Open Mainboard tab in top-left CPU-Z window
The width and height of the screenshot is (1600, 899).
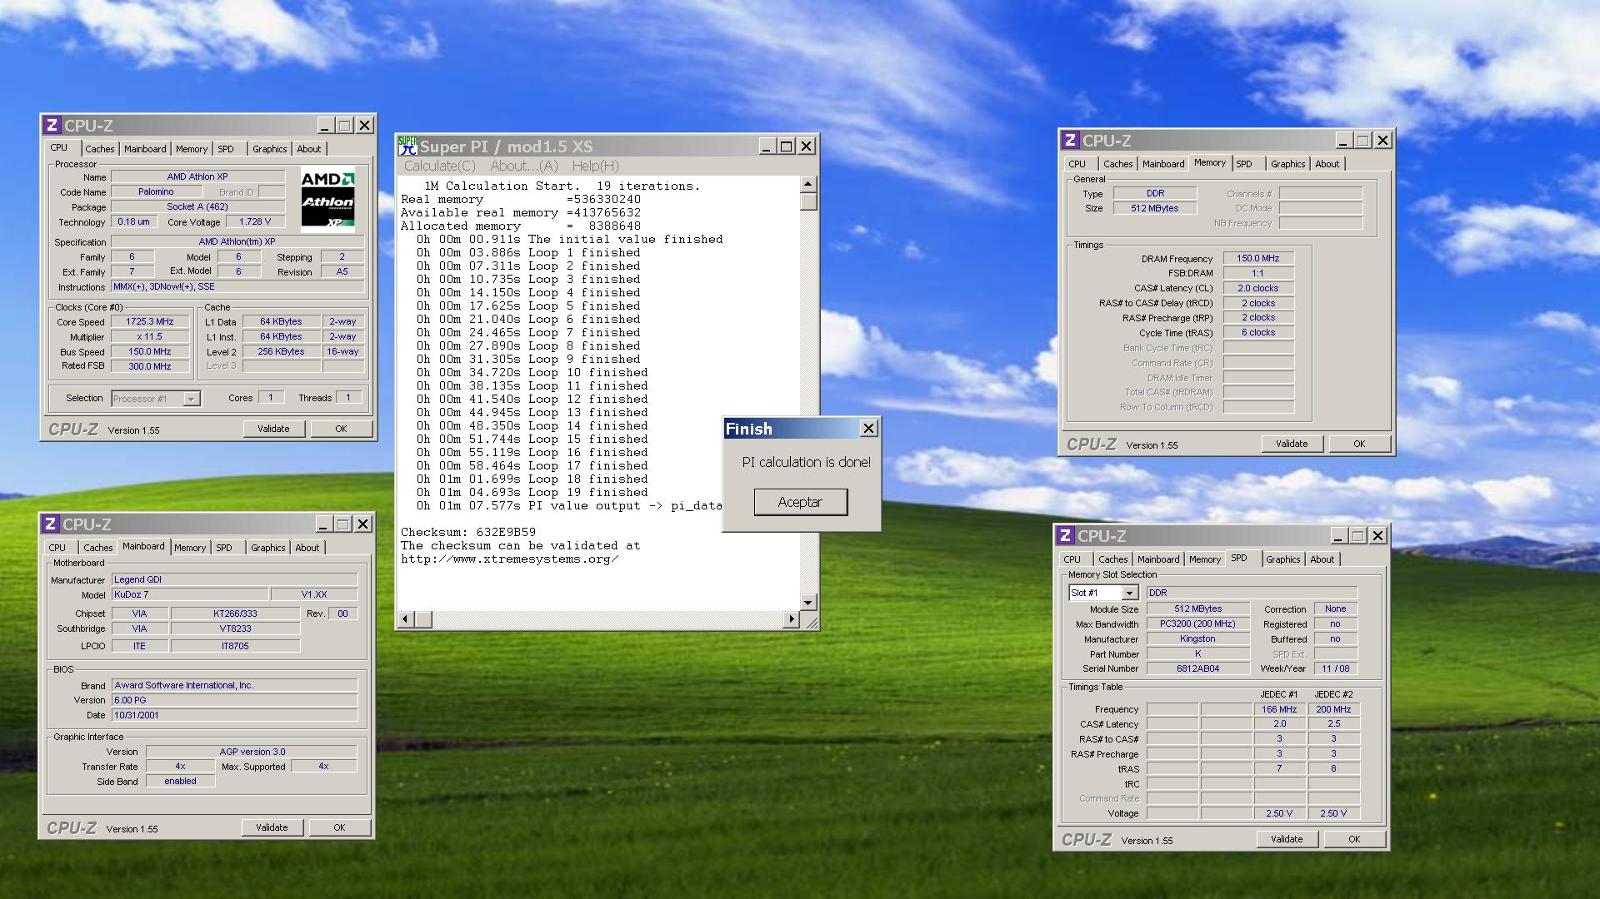[x=145, y=149]
